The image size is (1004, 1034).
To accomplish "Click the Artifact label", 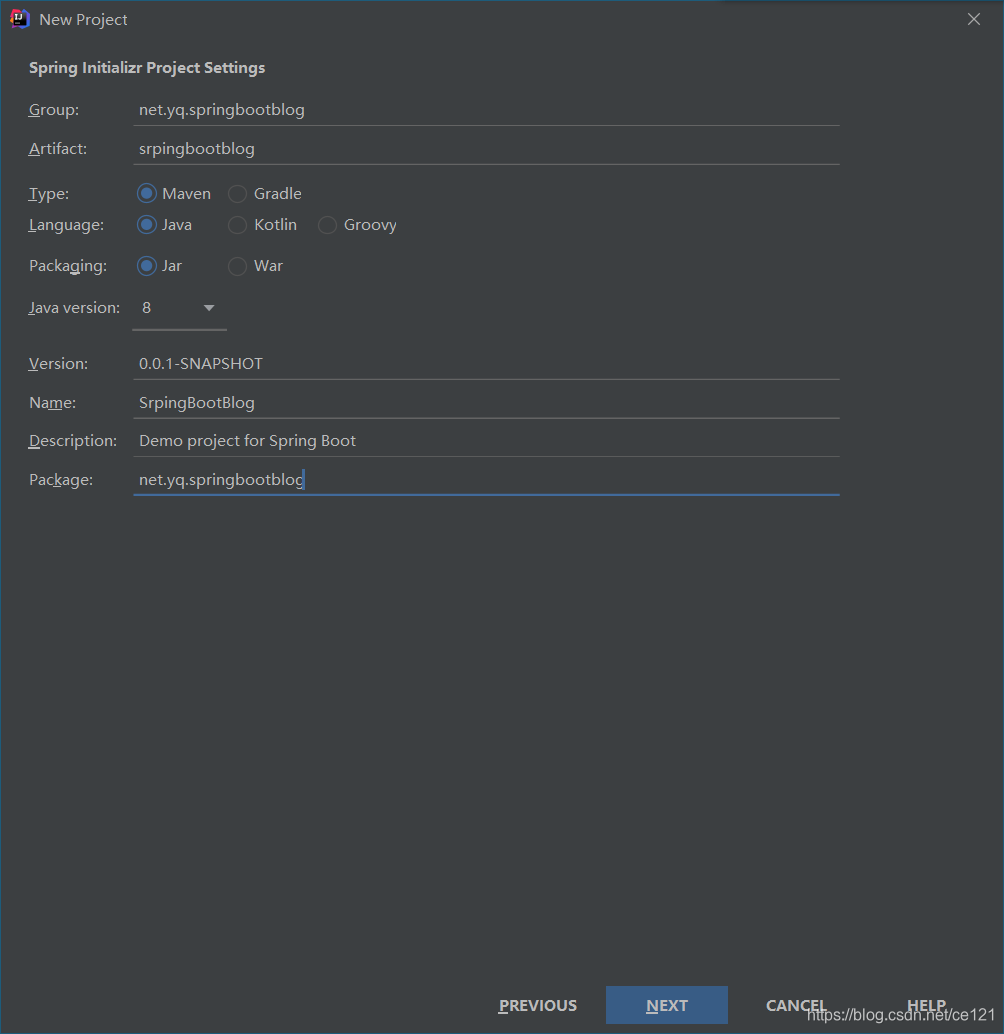I will tap(57, 148).
